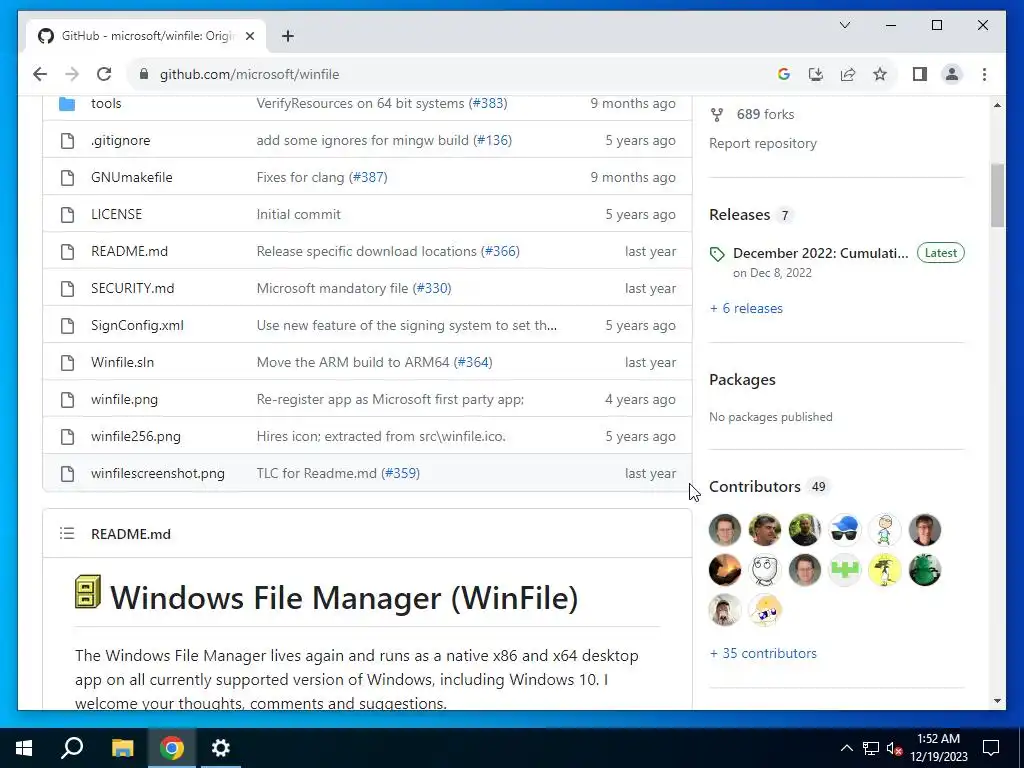Bookmark this tab with star icon
Viewport: 1024px width, 768px height.
click(880, 74)
